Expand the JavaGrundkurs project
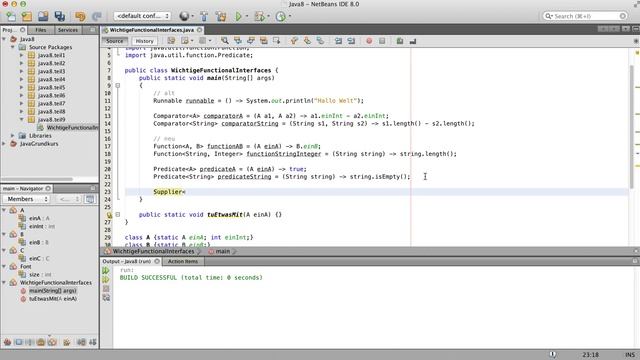Screen dimensions: 640x360 pyautogui.click(x=4, y=144)
